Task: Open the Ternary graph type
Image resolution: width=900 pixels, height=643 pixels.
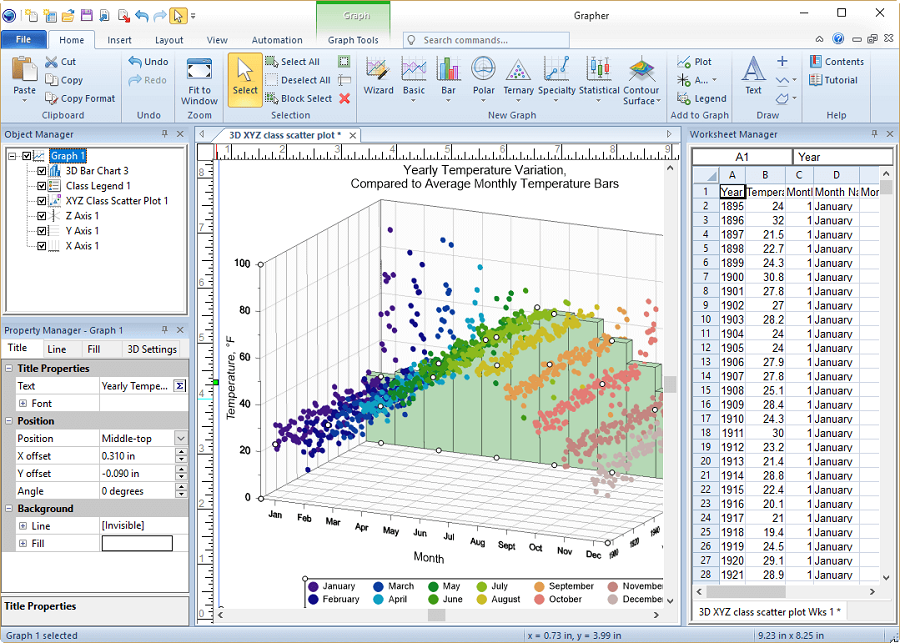Action: coord(518,75)
